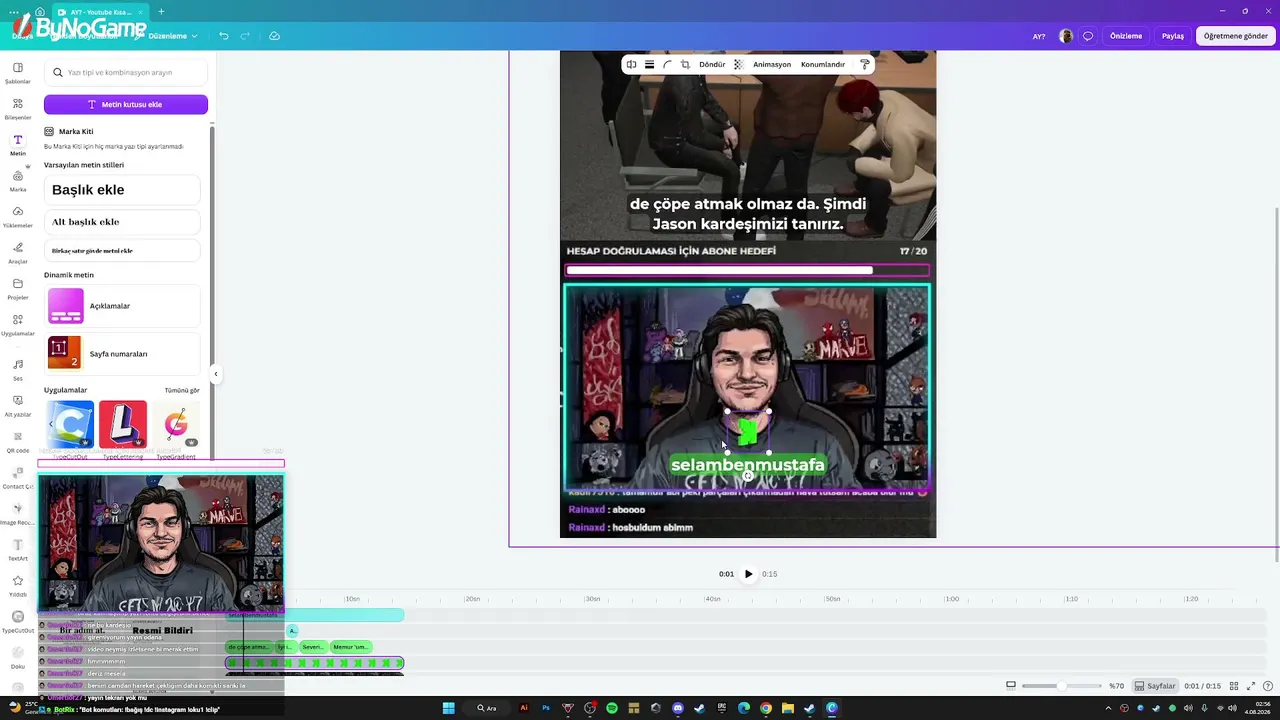Open a new tab with plus button
Screen dimensions: 1280x720
(161, 11)
